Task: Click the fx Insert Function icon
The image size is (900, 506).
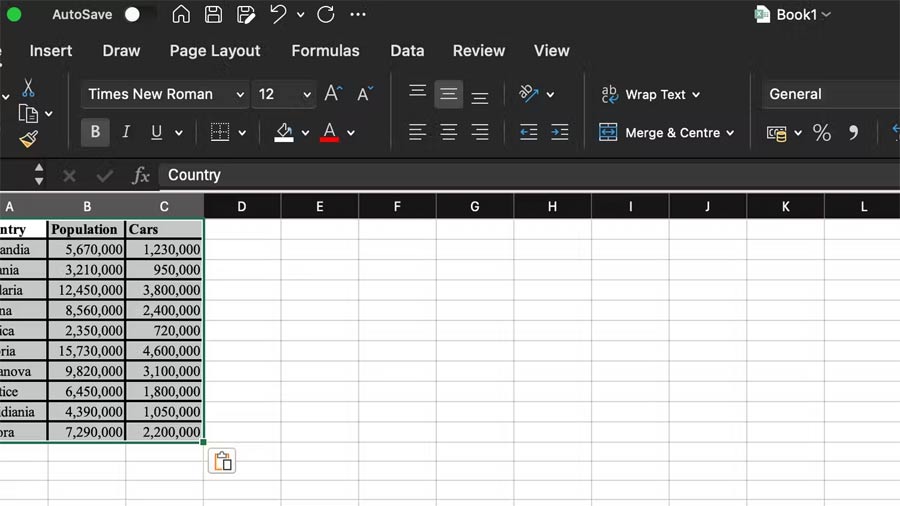Action: pos(141,176)
